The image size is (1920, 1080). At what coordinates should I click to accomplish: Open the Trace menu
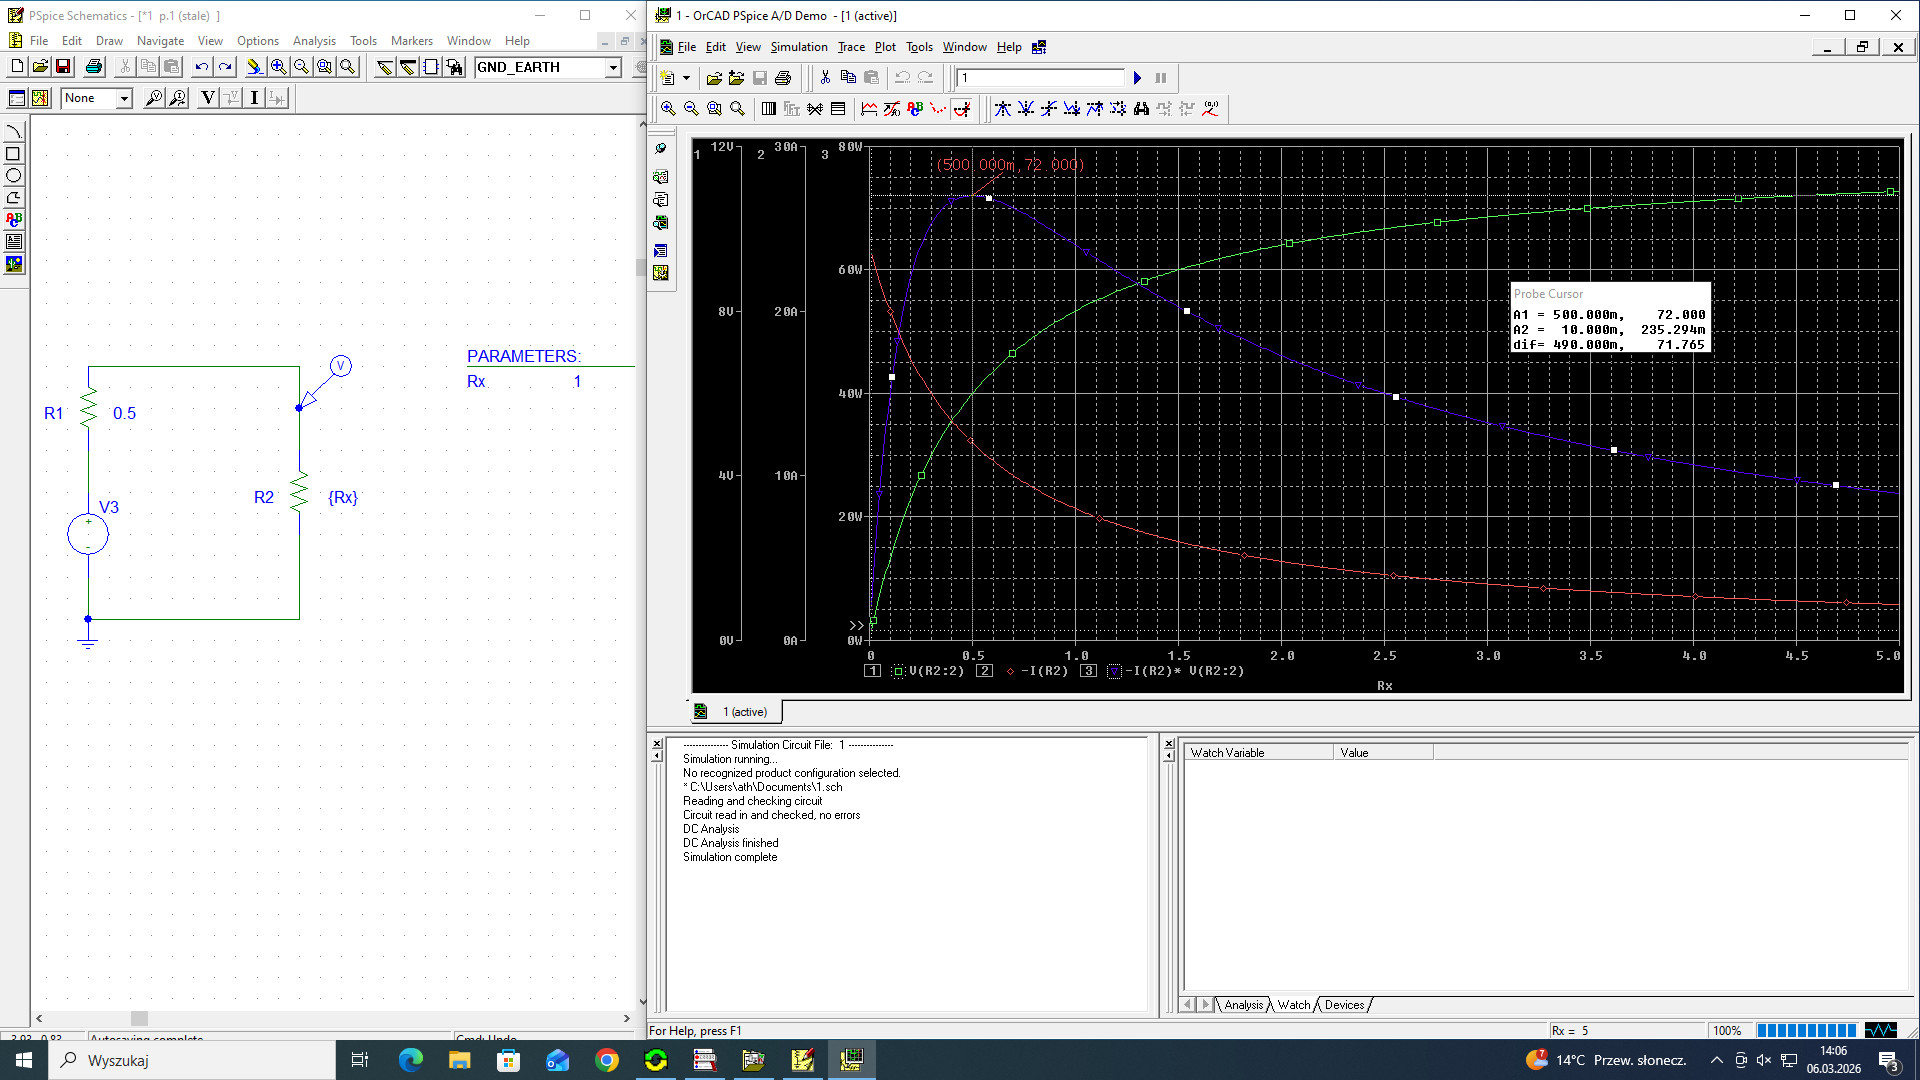coord(851,47)
